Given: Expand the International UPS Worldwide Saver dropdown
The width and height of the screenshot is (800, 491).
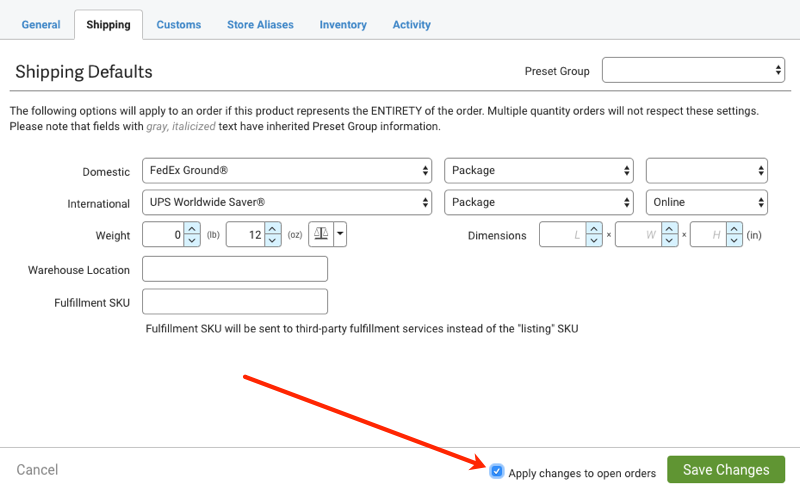Looking at the screenshot, I should (286, 202).
